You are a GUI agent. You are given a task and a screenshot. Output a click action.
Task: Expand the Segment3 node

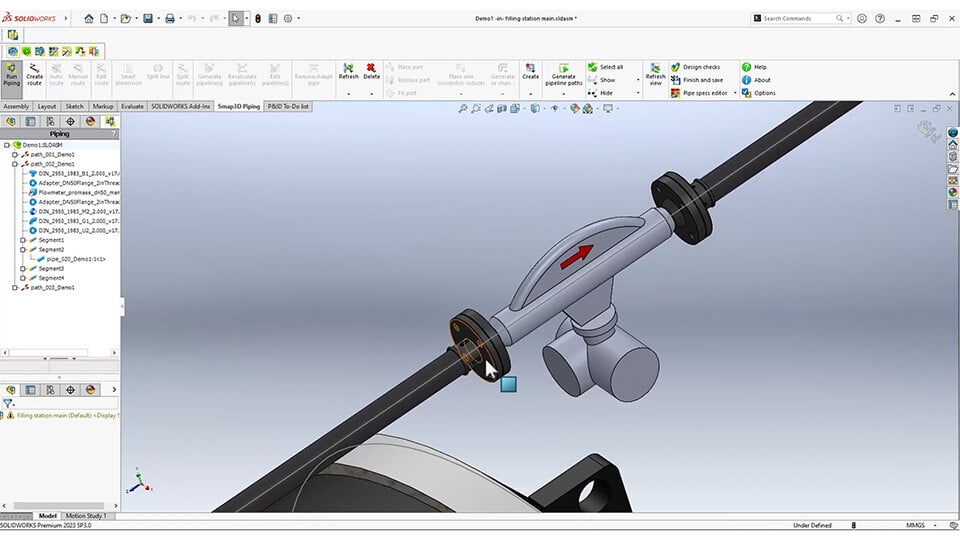click(x=23, y=269)
